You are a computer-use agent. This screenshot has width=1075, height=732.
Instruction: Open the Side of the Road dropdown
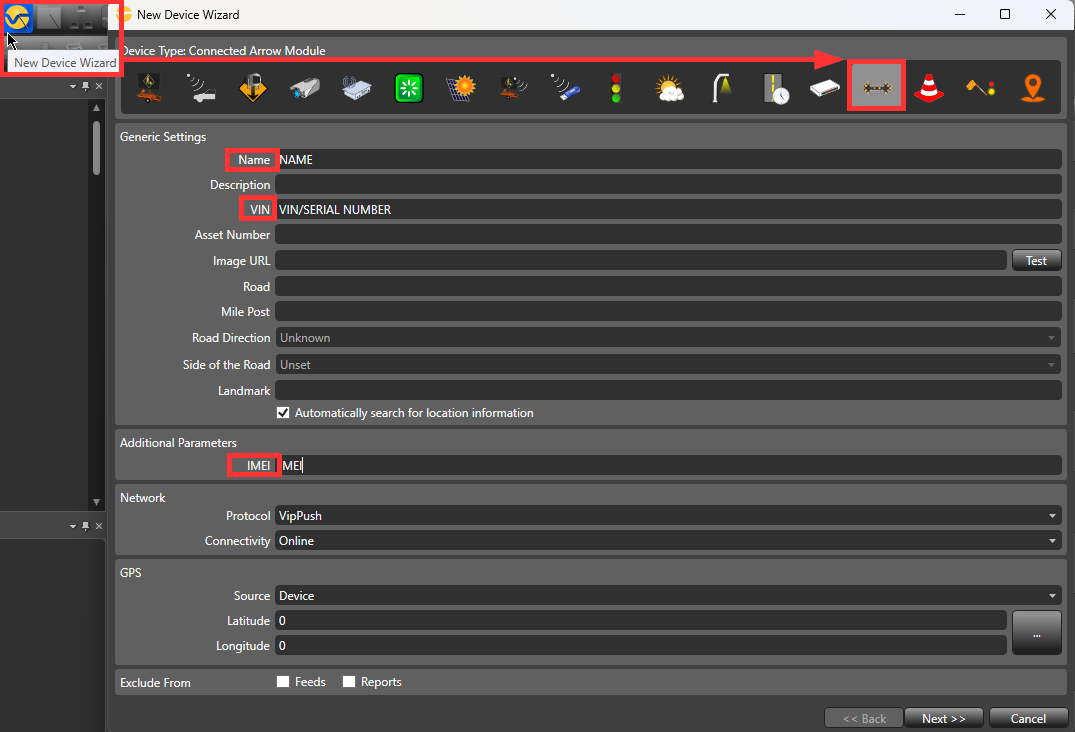1052,364
